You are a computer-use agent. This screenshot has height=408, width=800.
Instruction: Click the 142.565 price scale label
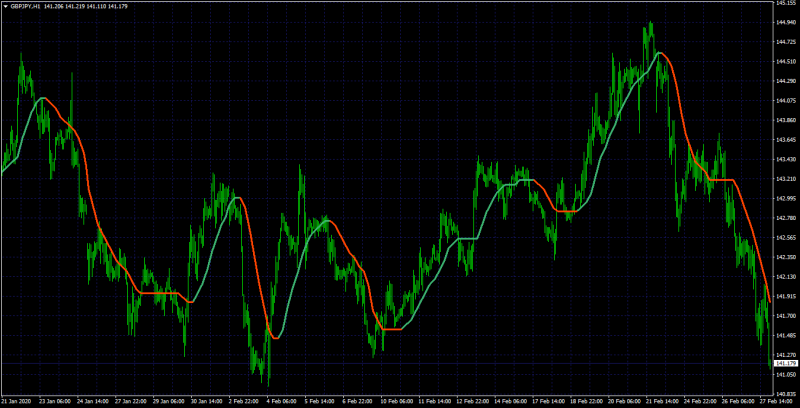point(786,238)
